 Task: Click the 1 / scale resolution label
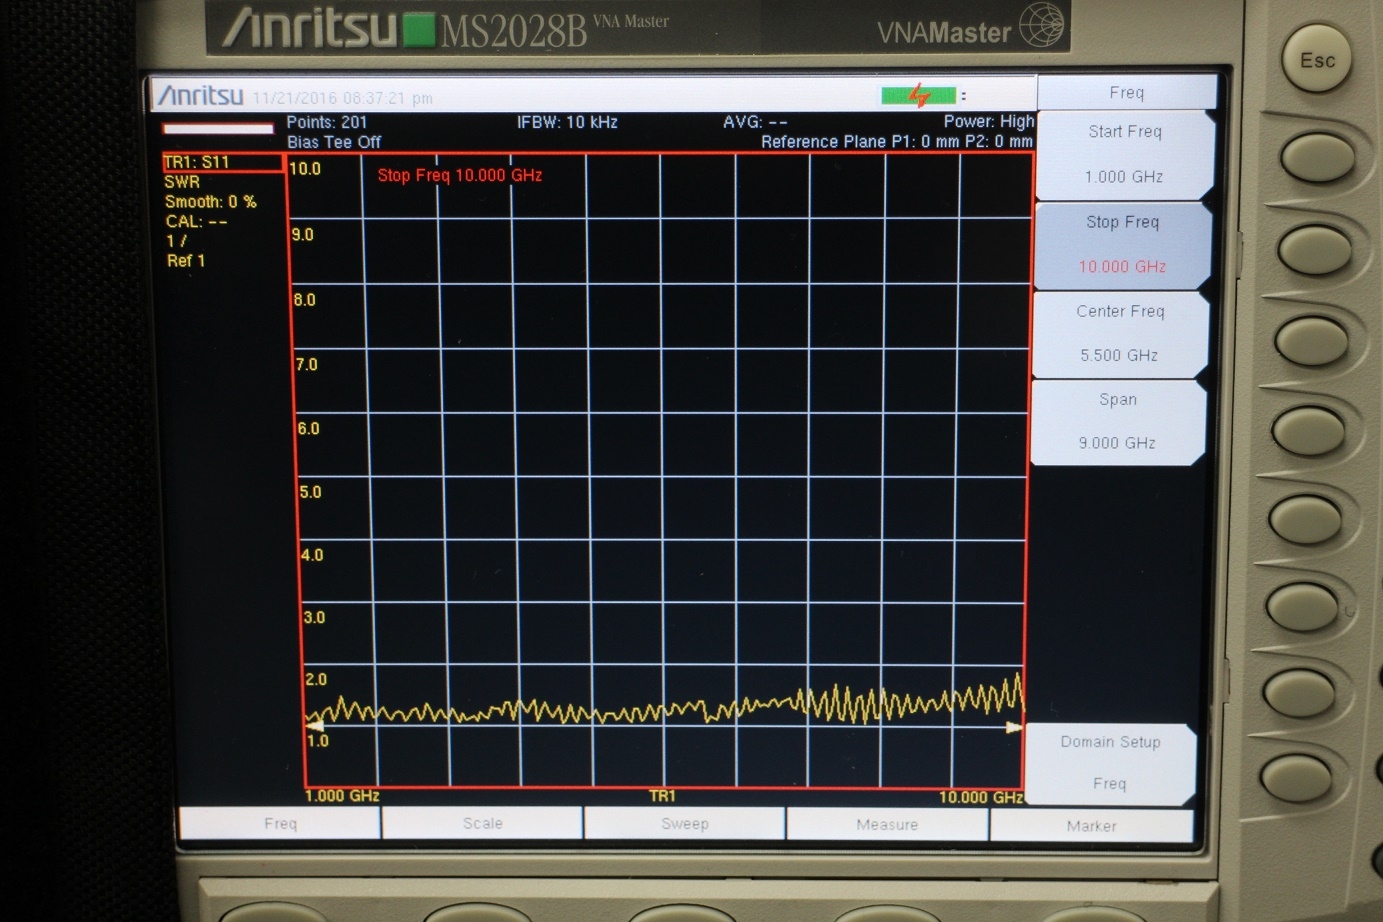click(x=177, y=241)
